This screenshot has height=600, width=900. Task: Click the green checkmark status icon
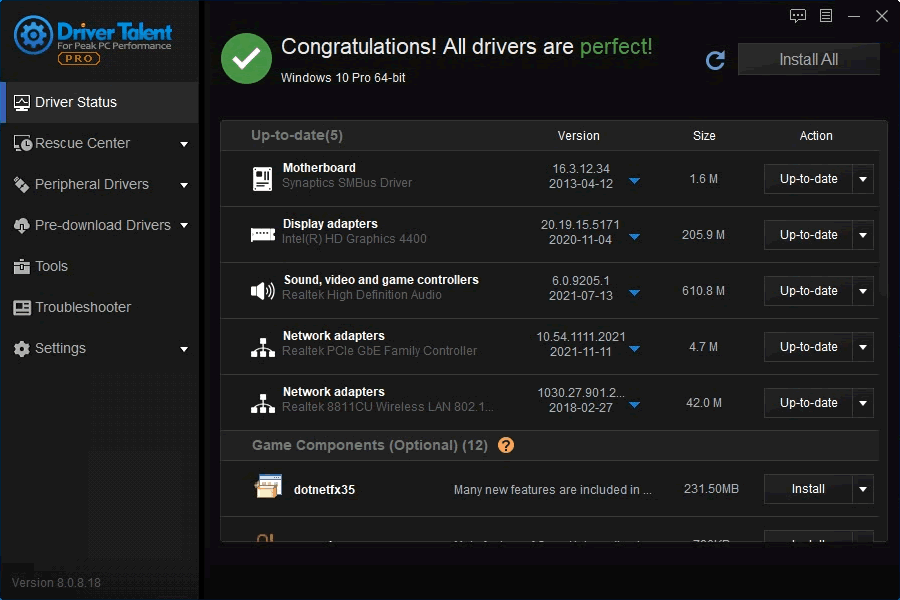coord(246,59)
